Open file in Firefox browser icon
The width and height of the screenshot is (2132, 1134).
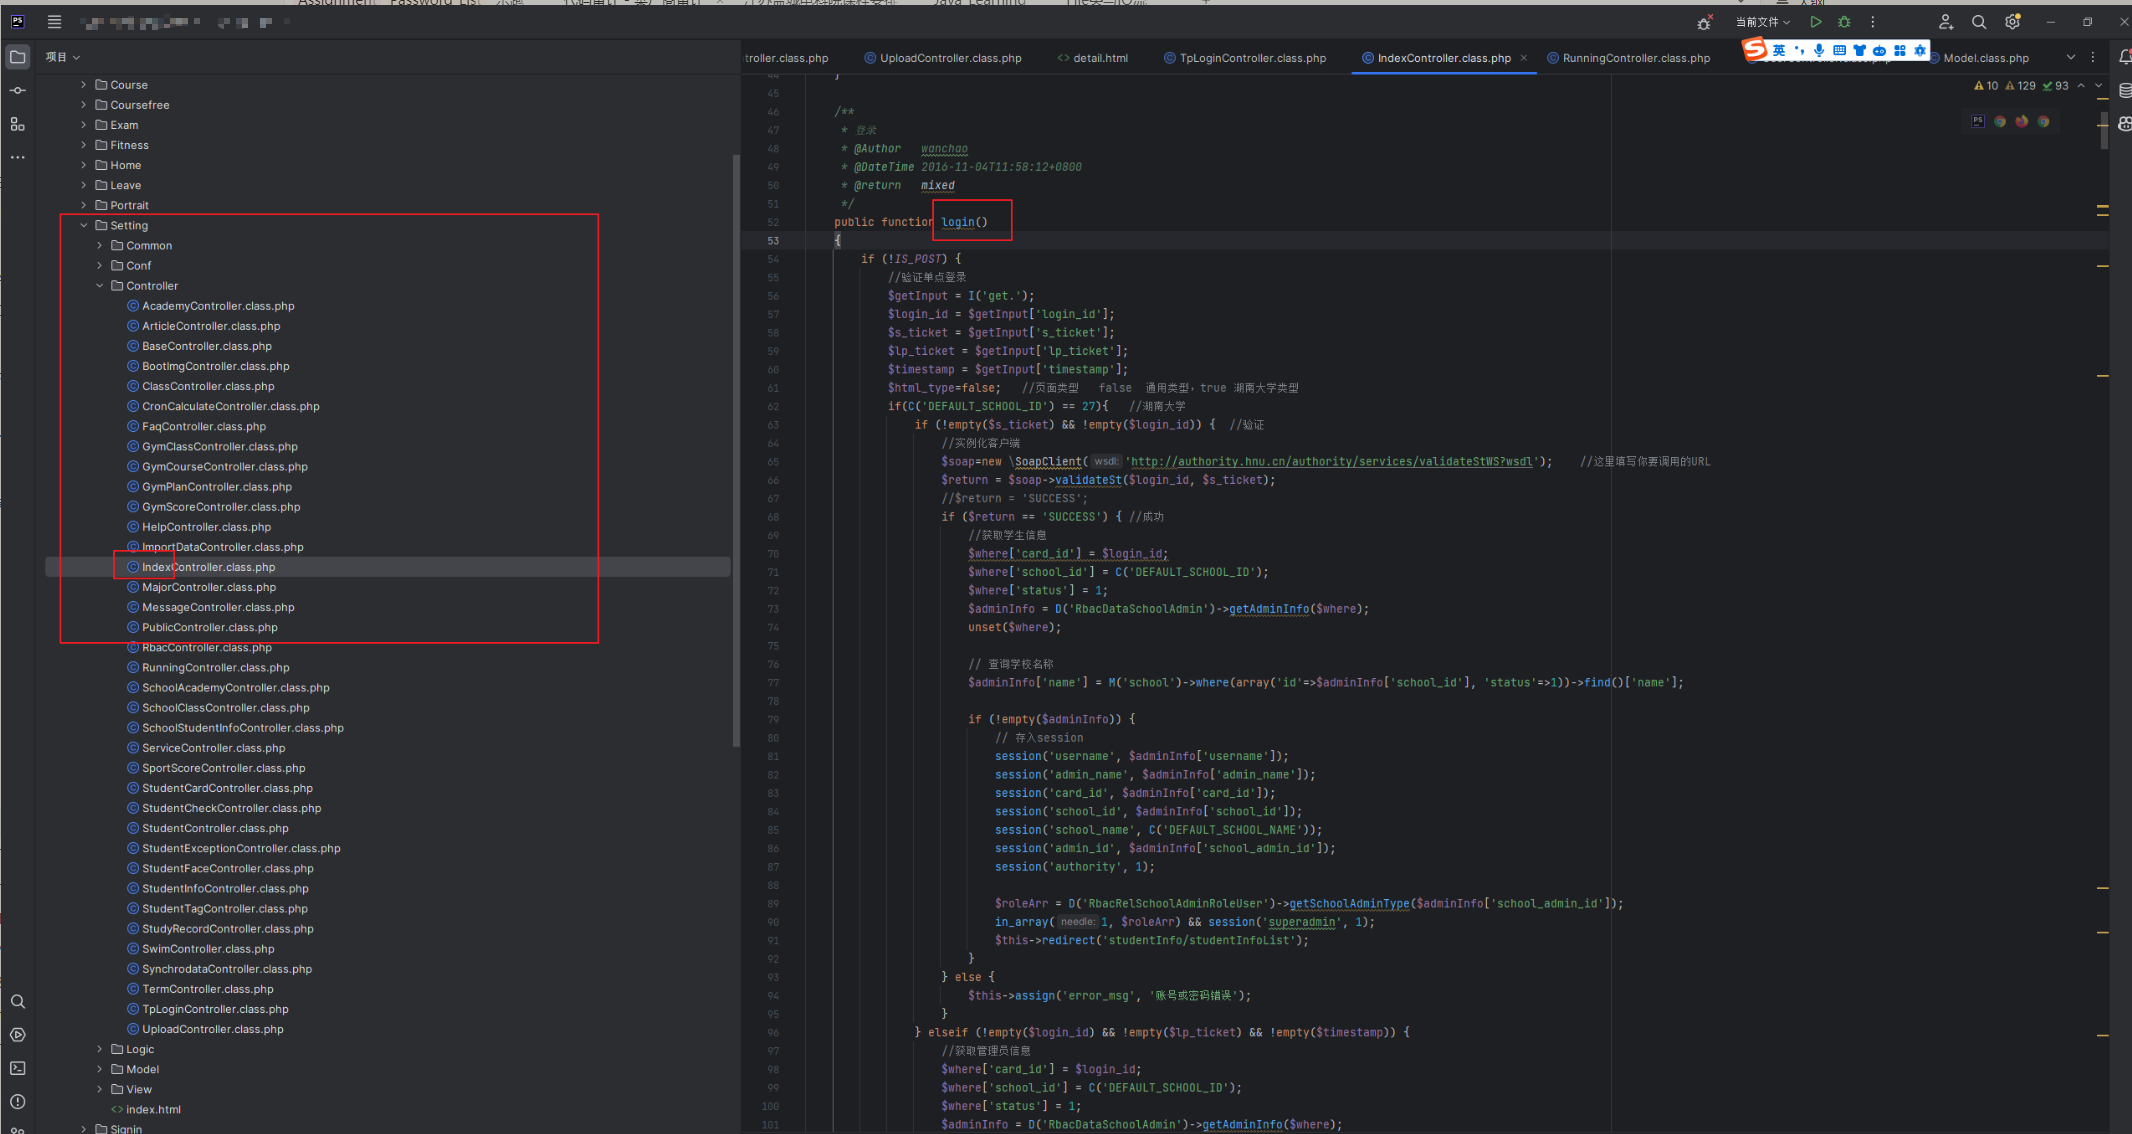pyautogui.click(x=2022, y=121)
